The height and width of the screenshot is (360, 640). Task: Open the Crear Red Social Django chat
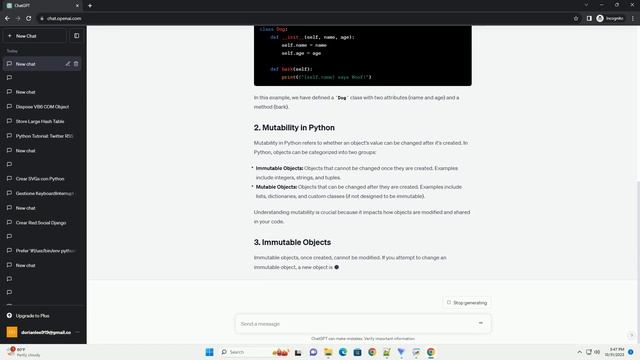pyautogui.click(x=41, y=223)
